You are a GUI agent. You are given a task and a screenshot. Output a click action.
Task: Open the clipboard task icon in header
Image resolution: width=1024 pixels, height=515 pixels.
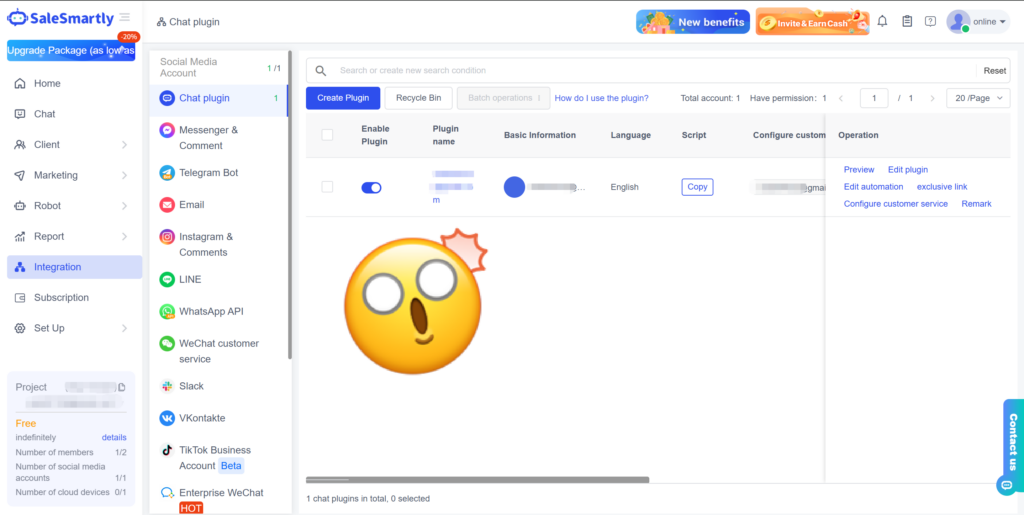(907, 22)
